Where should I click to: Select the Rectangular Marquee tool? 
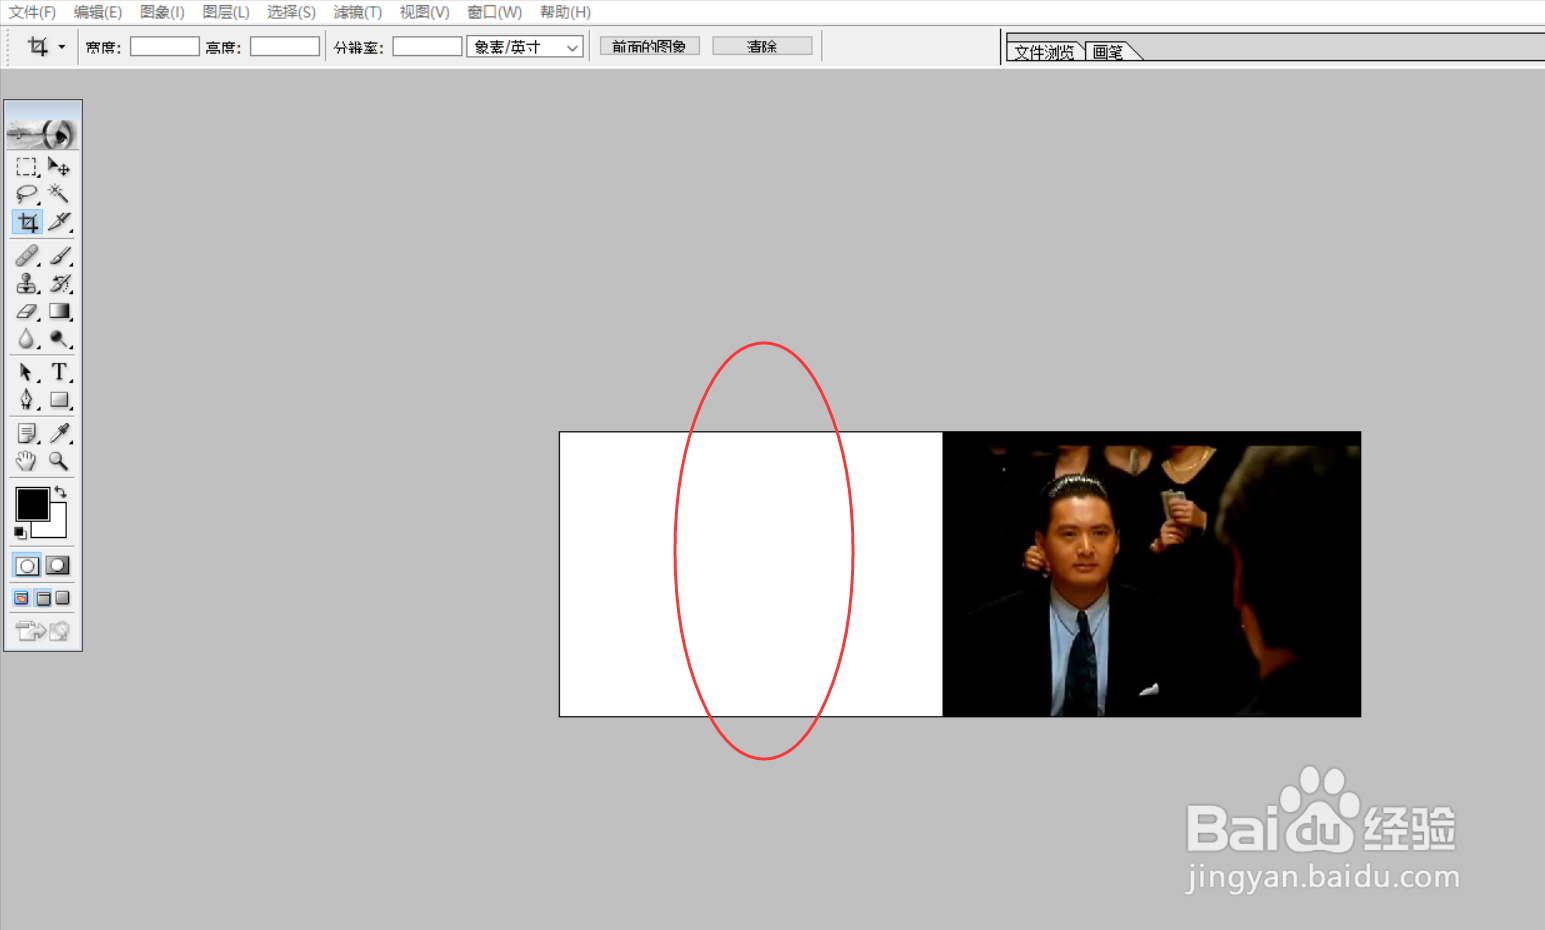pyautogui.click(x=27, y=167)
